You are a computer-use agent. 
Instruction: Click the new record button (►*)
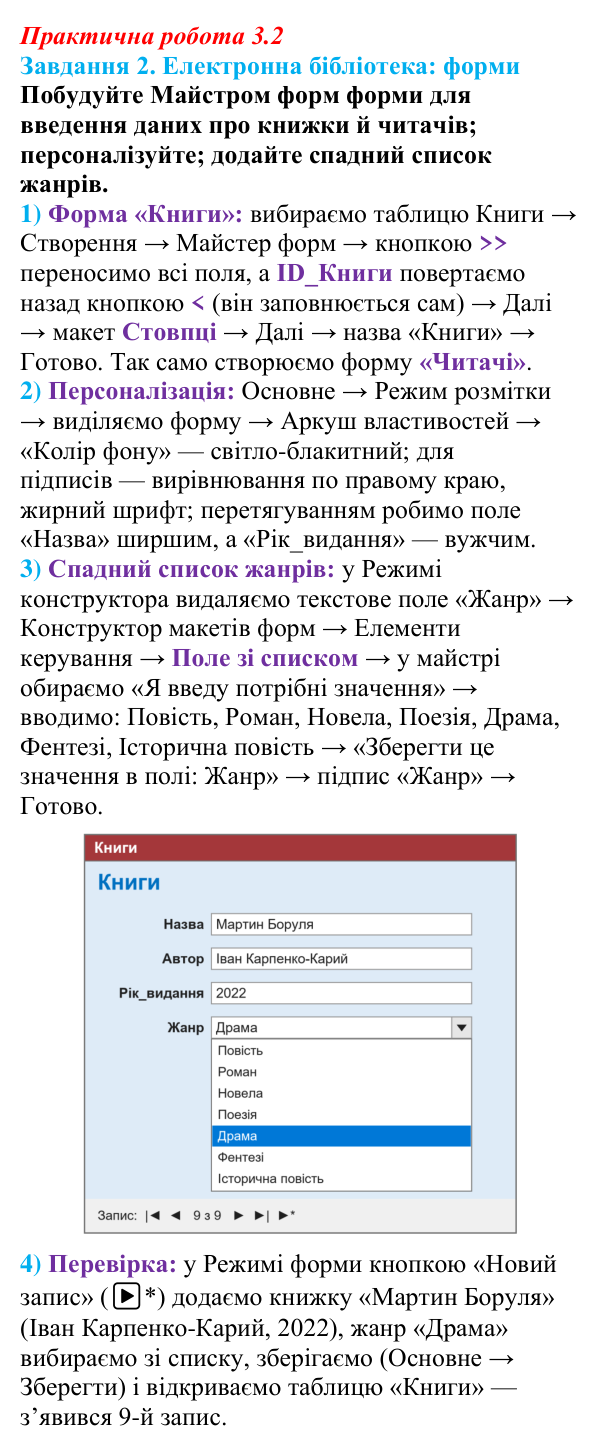[286, 1216]
